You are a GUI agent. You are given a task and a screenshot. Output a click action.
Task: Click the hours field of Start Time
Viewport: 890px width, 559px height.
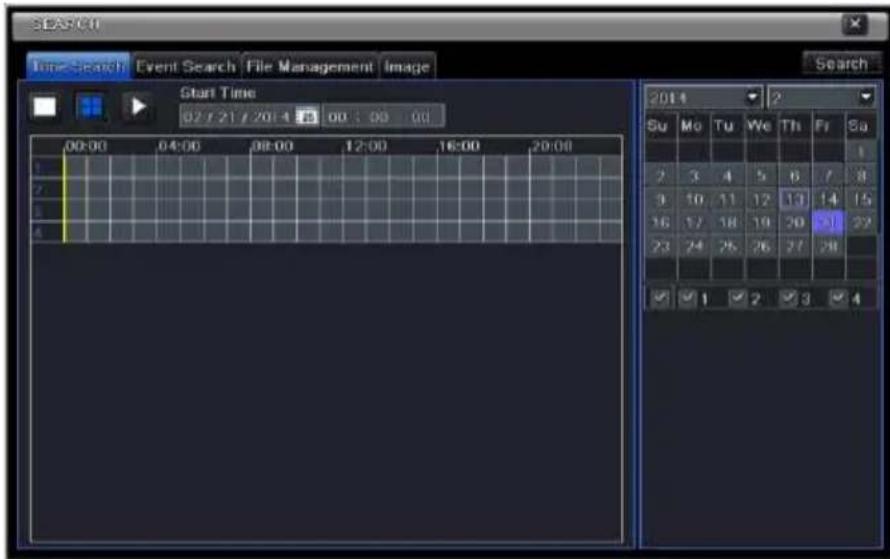(x=337, y=117)
